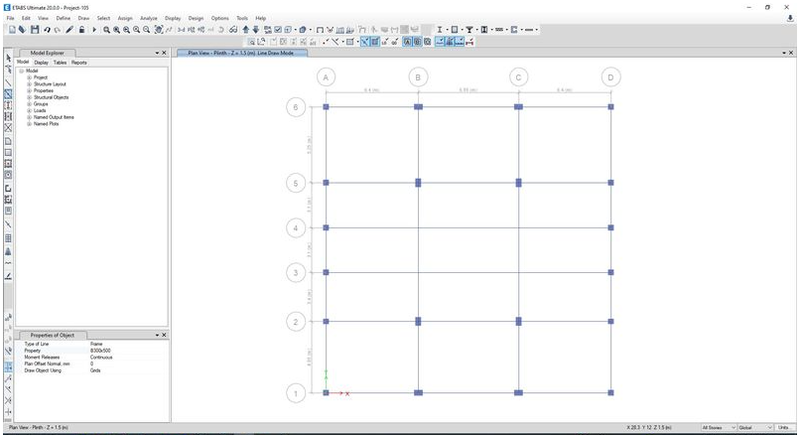The width and height of the screenshot is (800, 435).
Task: Expand the Structural Objects node
Action: pos(29,97)
